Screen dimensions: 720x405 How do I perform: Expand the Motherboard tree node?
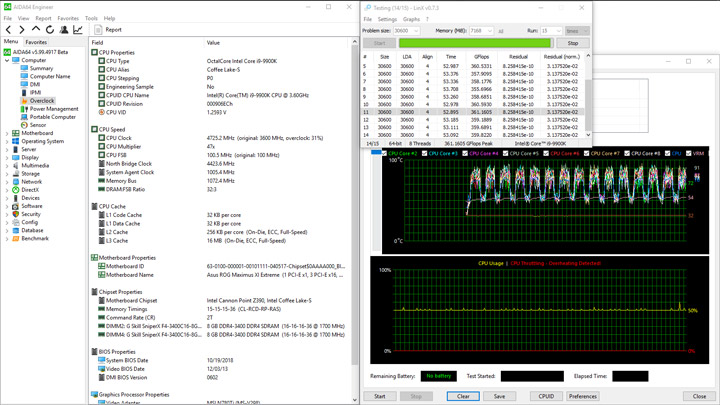(7, 133)
